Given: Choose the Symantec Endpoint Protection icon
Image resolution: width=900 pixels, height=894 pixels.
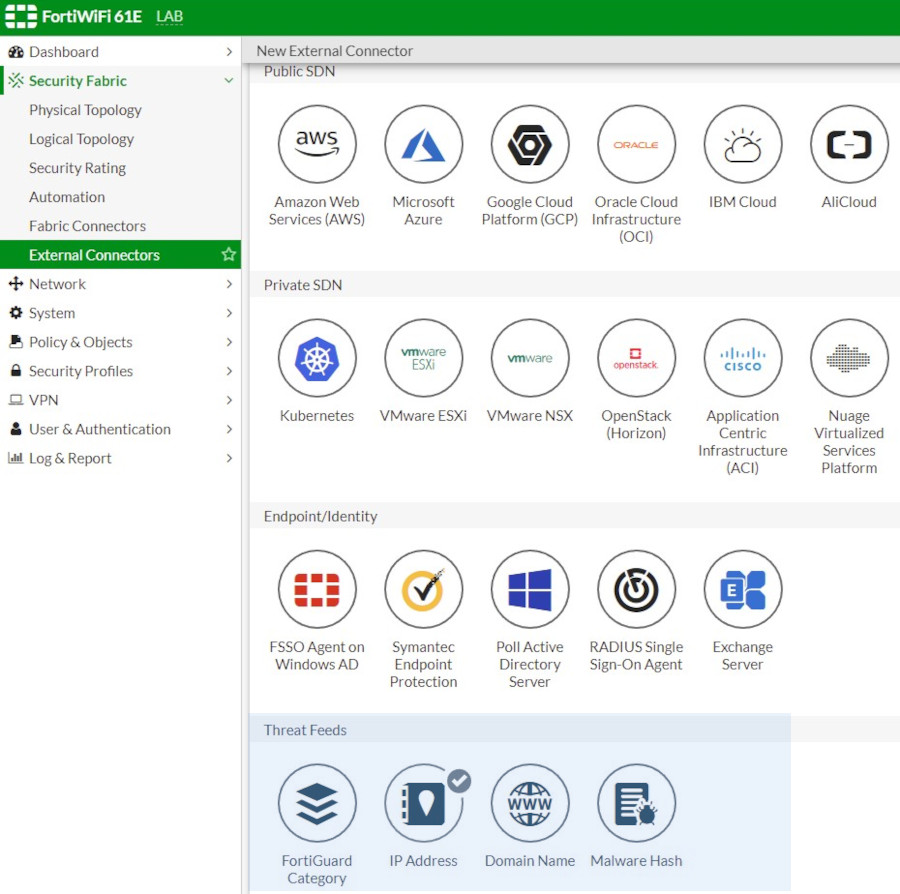Looking at the screenshot, I should [x=424, y=589].
